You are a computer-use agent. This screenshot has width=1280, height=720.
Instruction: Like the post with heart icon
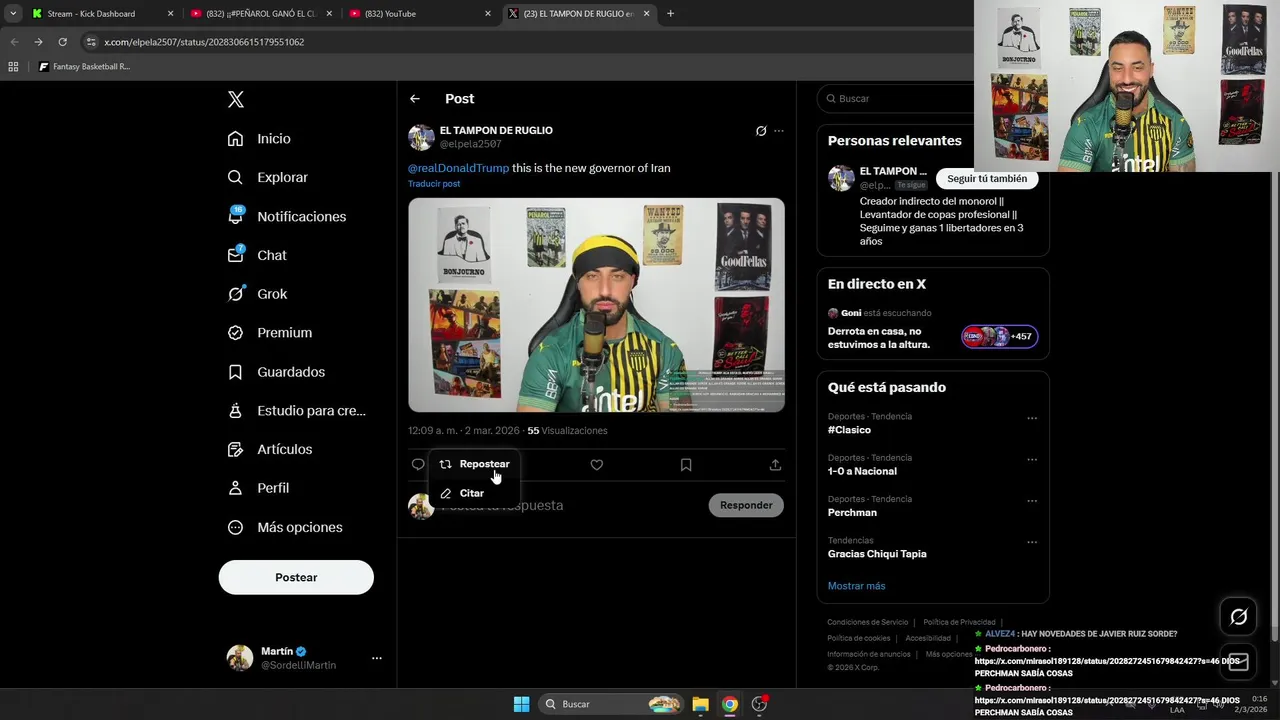pyautogui.click(x=597, y=465)
